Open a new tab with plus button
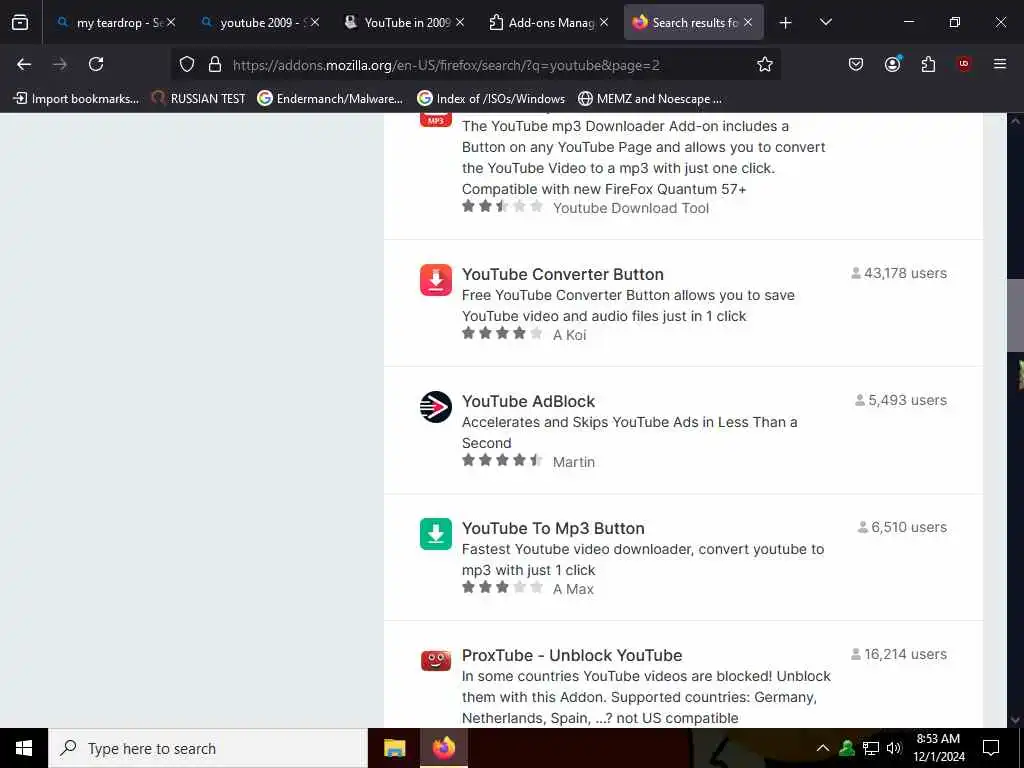Screen dimensions: 1024x768 click(x=786, y=23)
